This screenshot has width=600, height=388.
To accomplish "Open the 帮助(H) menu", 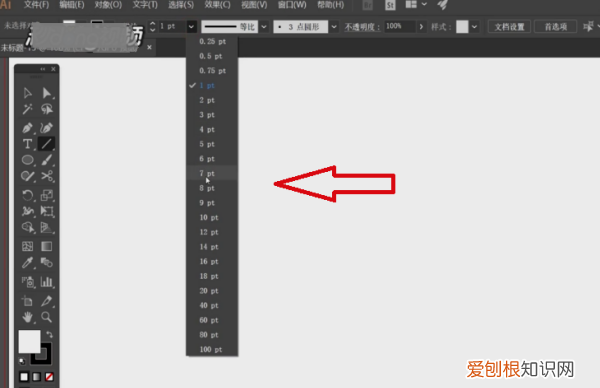I will pos(331,5).
